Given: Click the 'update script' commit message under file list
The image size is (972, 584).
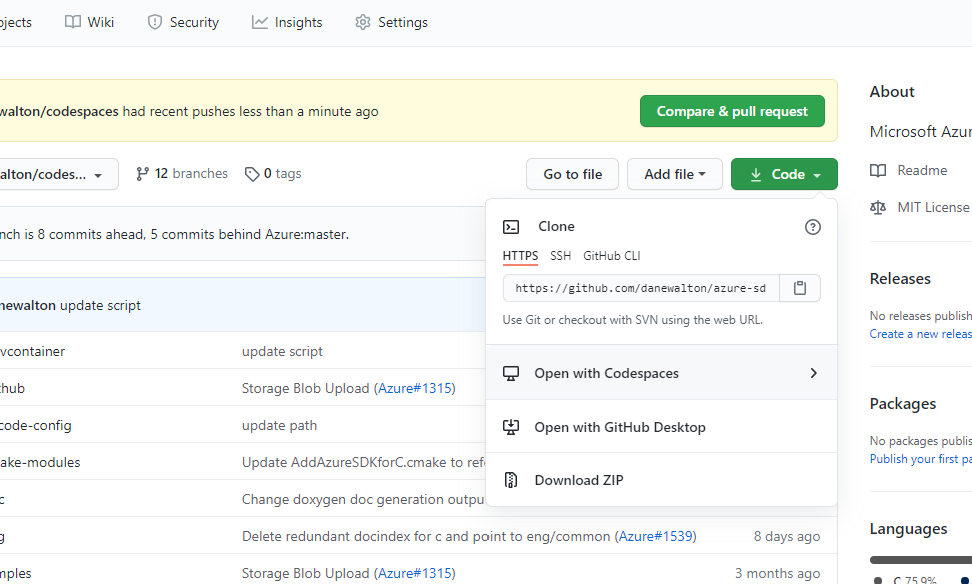Looking at the screenshot, I should [x=282, y=352].
